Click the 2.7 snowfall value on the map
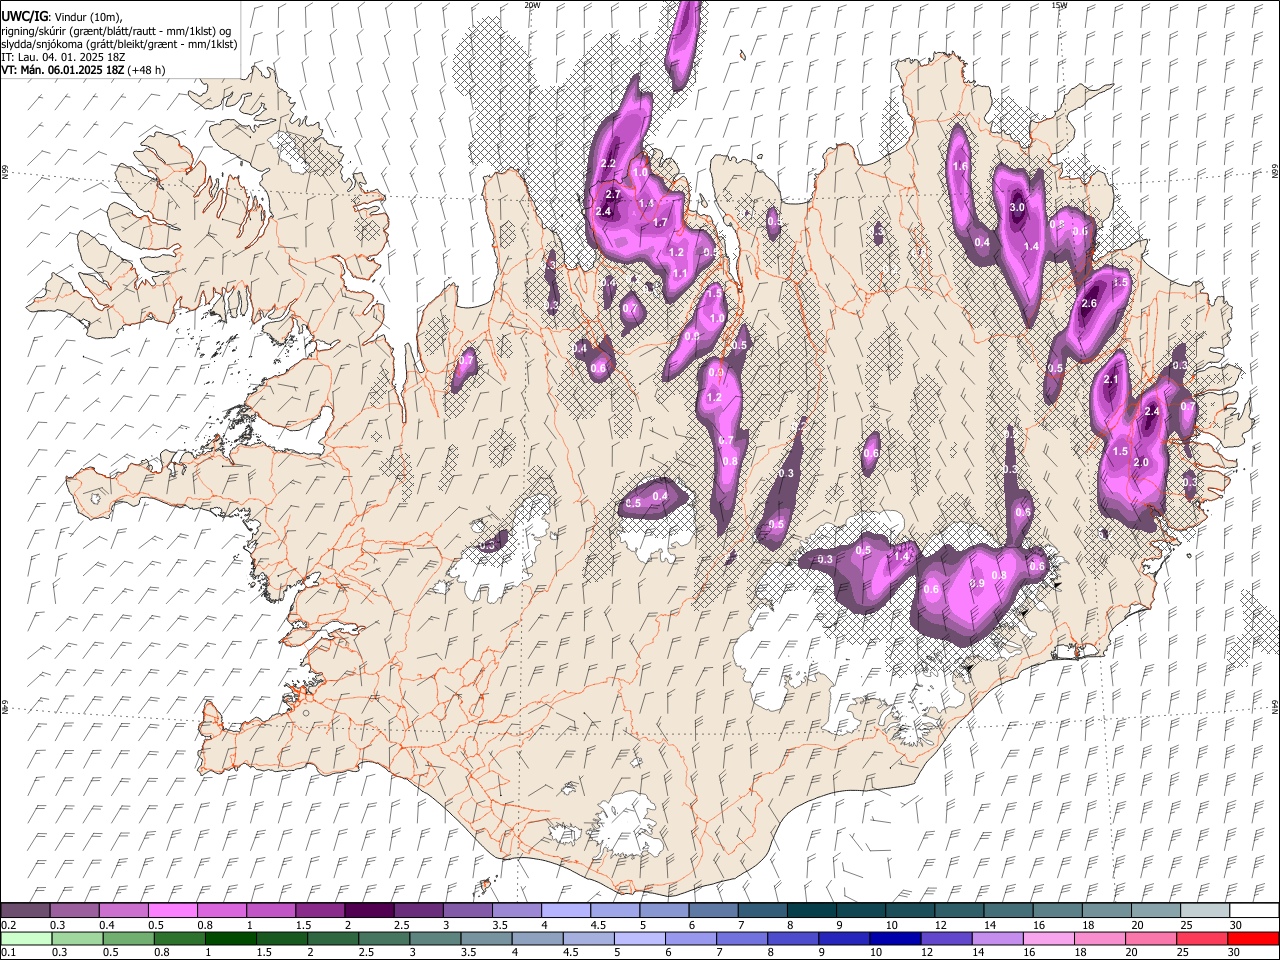1280x960 pixels. (x=614, y=194)
